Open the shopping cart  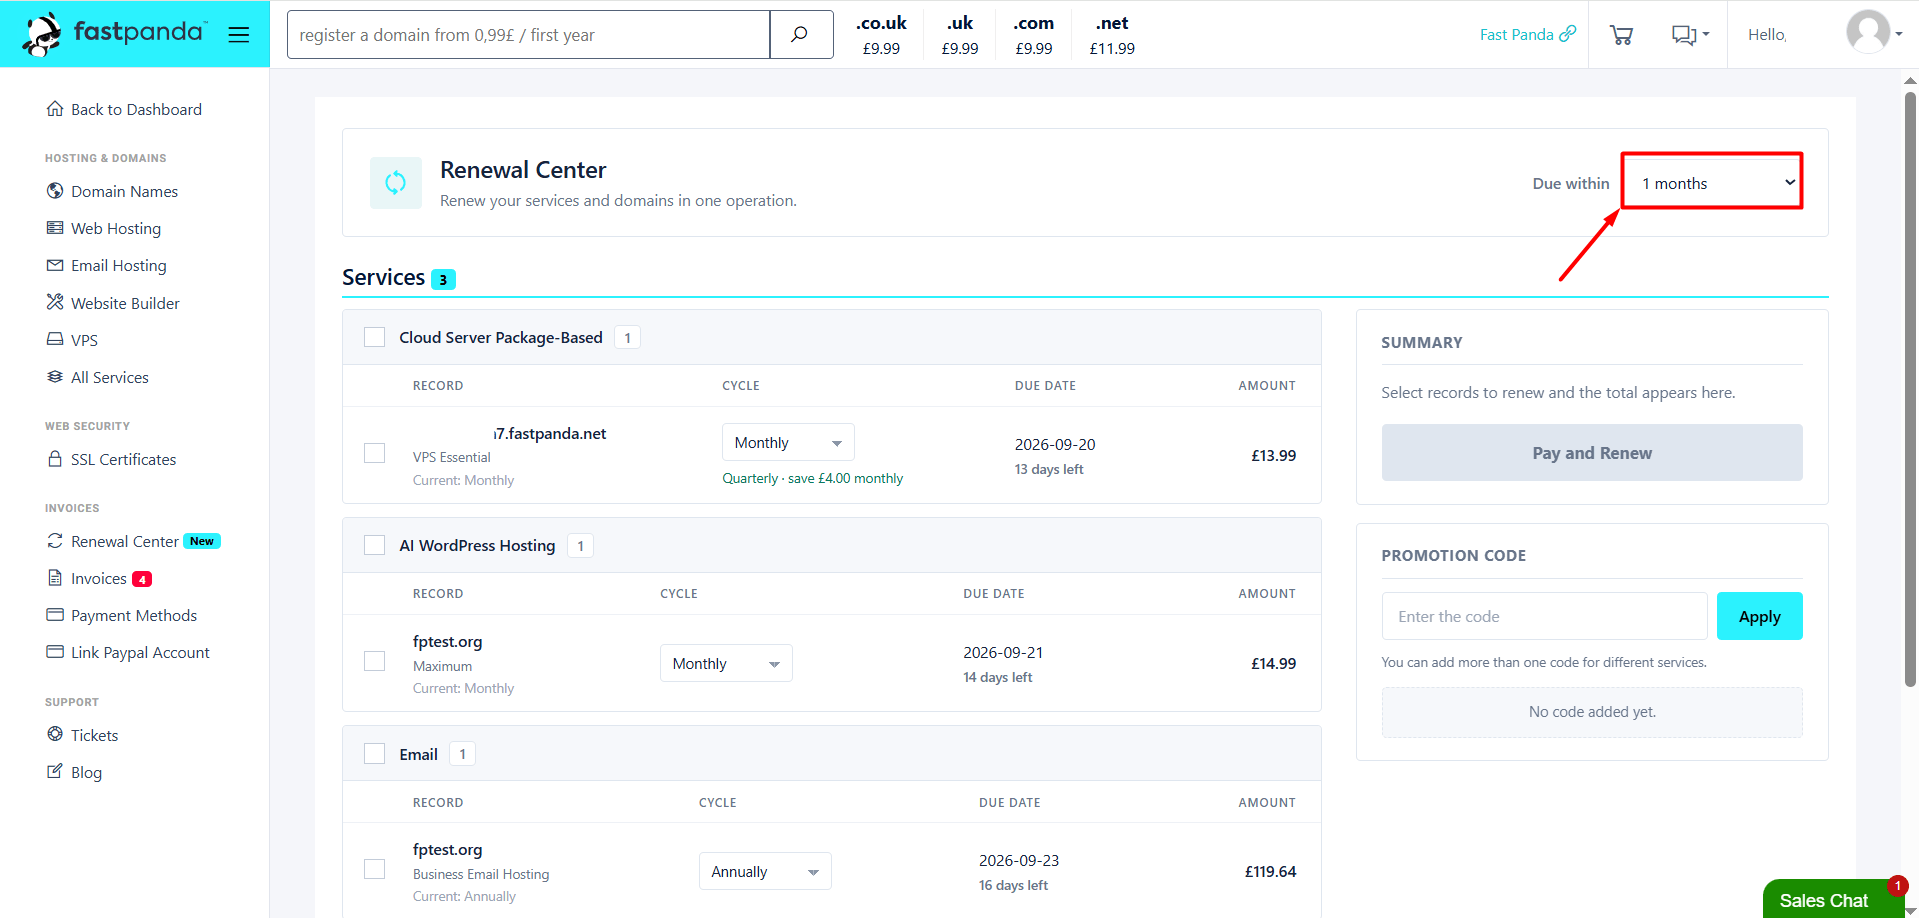click(x=1621, y=35)
